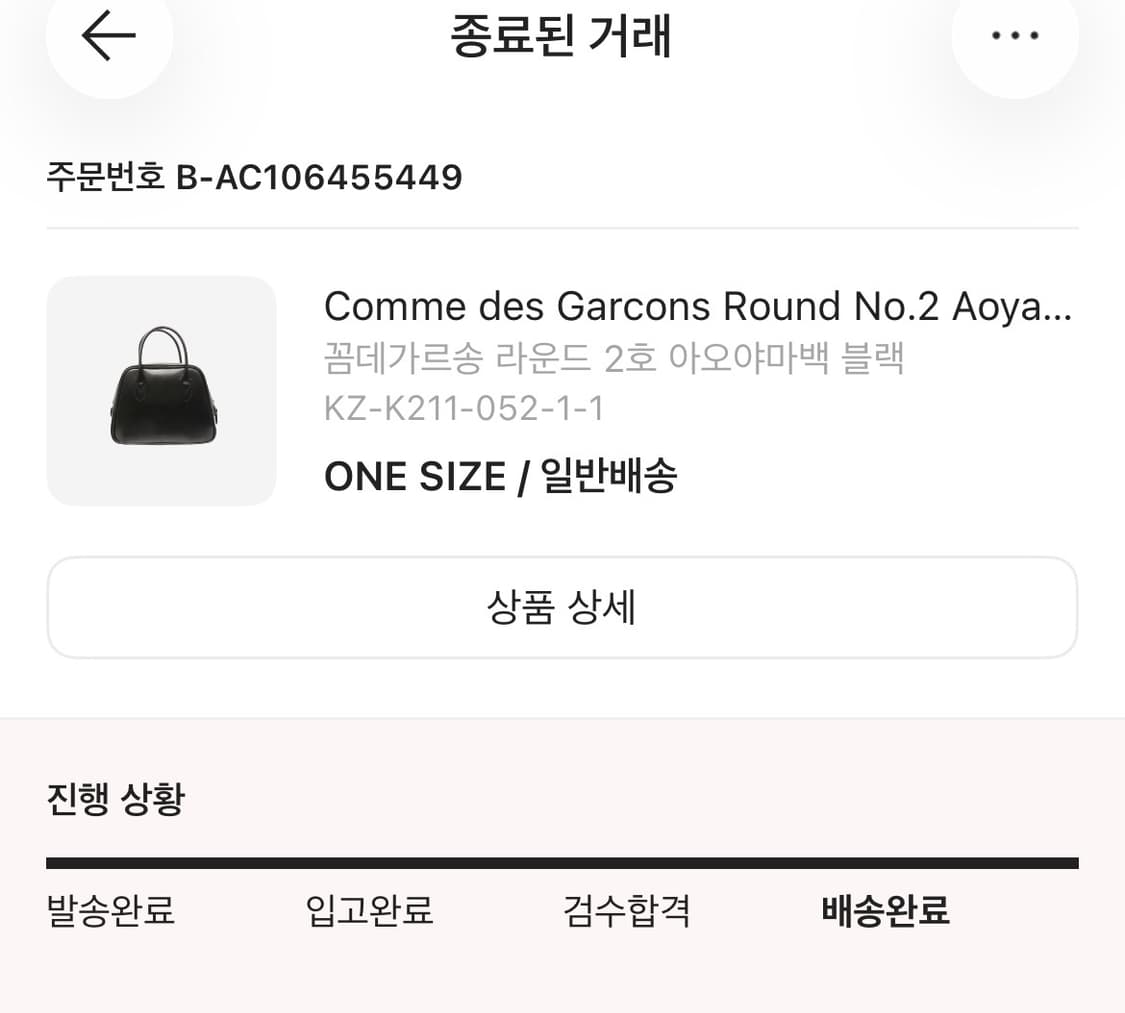Viewport: 1125px width, 1013px height.
Task: Select the 입고완료 progress stage label
Action: click(x=368, y=911)
